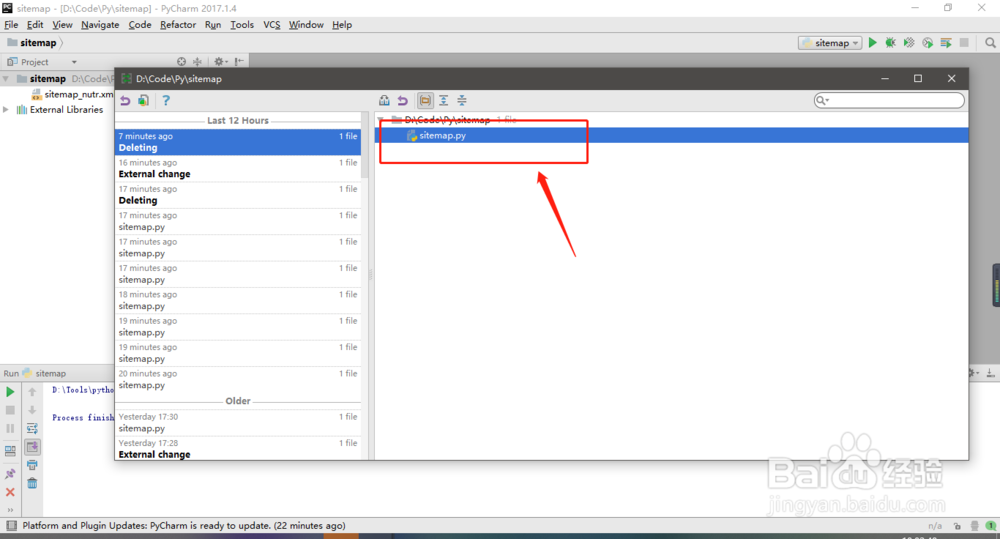Click the Print icon in Run panel
1000x539 pixels.
[x=32, y=465]
